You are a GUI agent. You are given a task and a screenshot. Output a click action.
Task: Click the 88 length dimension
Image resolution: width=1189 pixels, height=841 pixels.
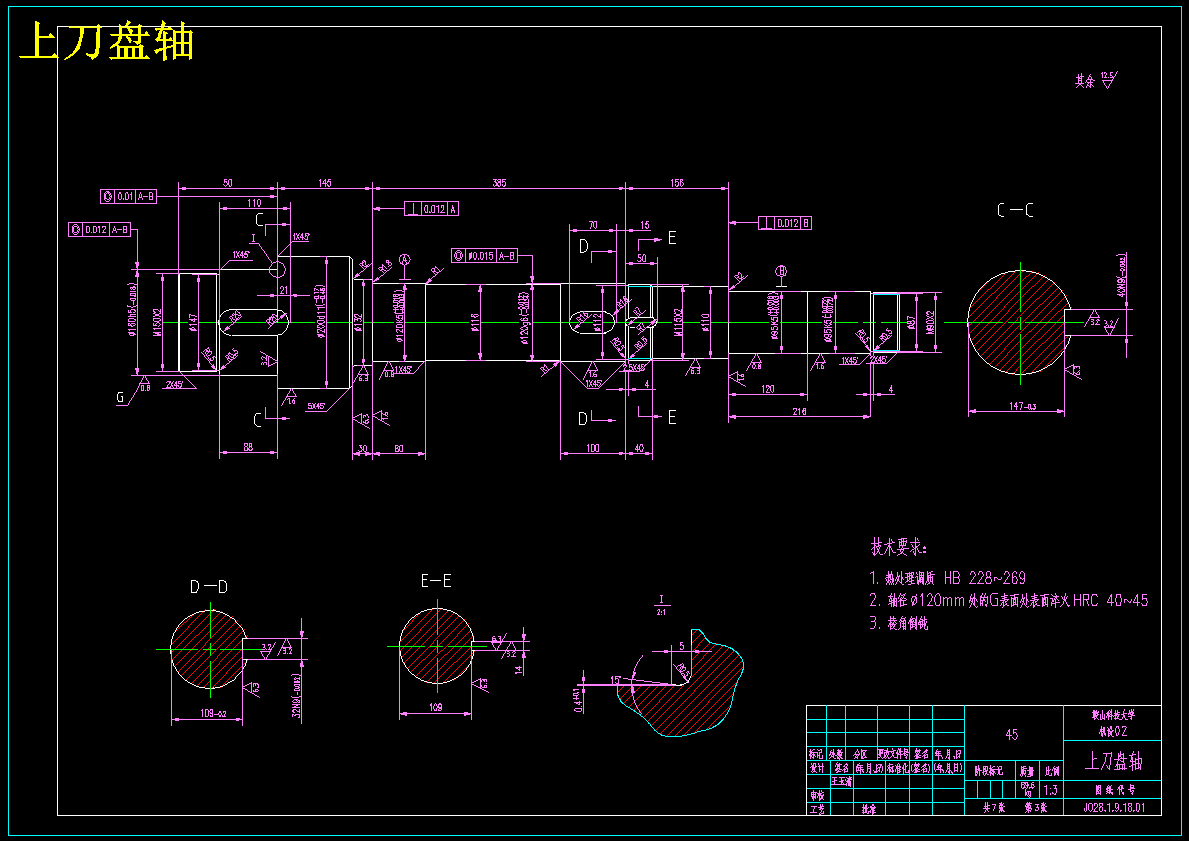(x=248, y=447)
